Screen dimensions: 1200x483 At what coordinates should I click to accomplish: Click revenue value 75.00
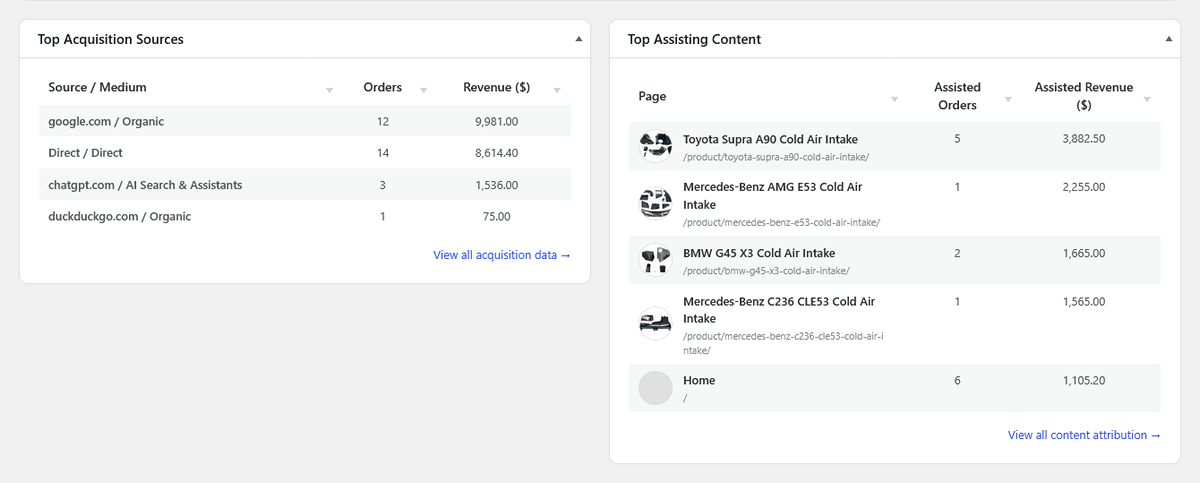pyautogui.click(x=496, y=216)
